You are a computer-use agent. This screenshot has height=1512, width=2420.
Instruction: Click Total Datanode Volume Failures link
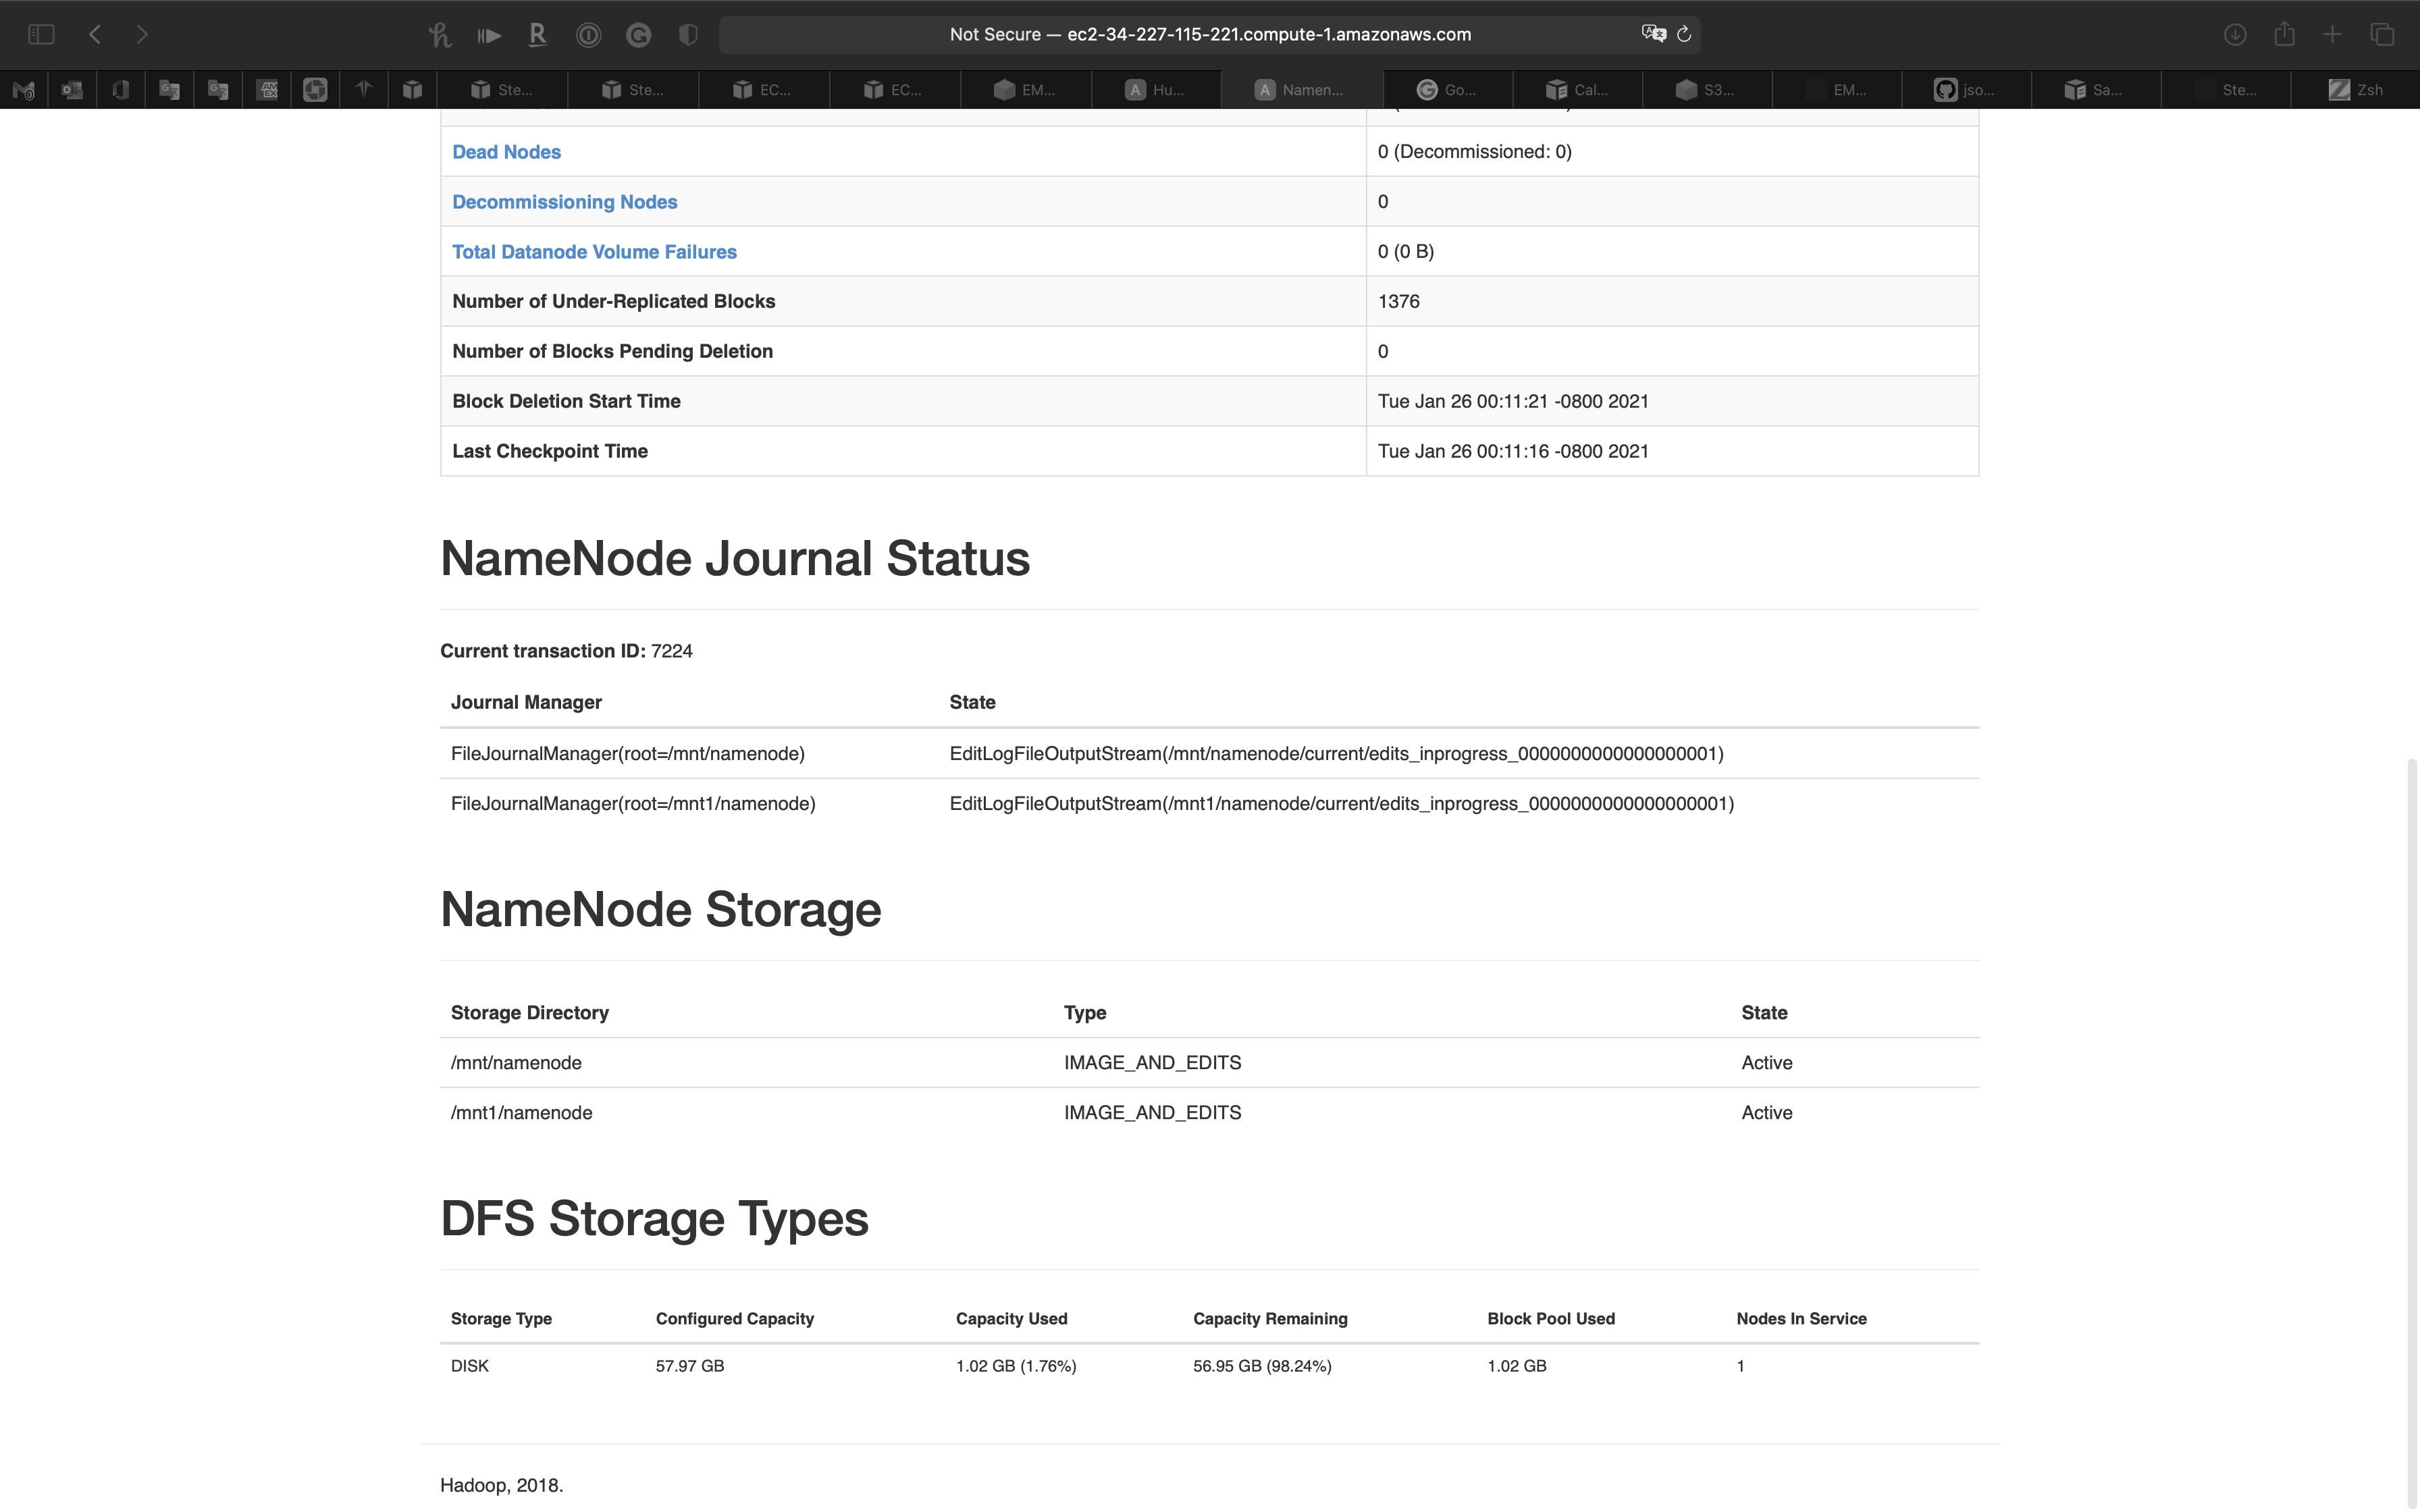click(594, 252)
